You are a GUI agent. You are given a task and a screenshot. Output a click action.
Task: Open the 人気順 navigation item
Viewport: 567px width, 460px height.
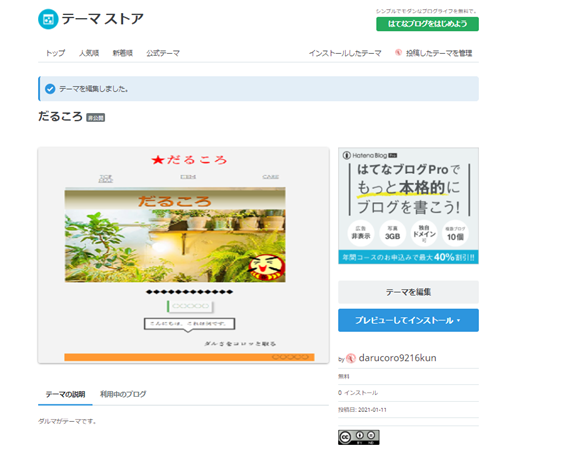pos(89,53)
